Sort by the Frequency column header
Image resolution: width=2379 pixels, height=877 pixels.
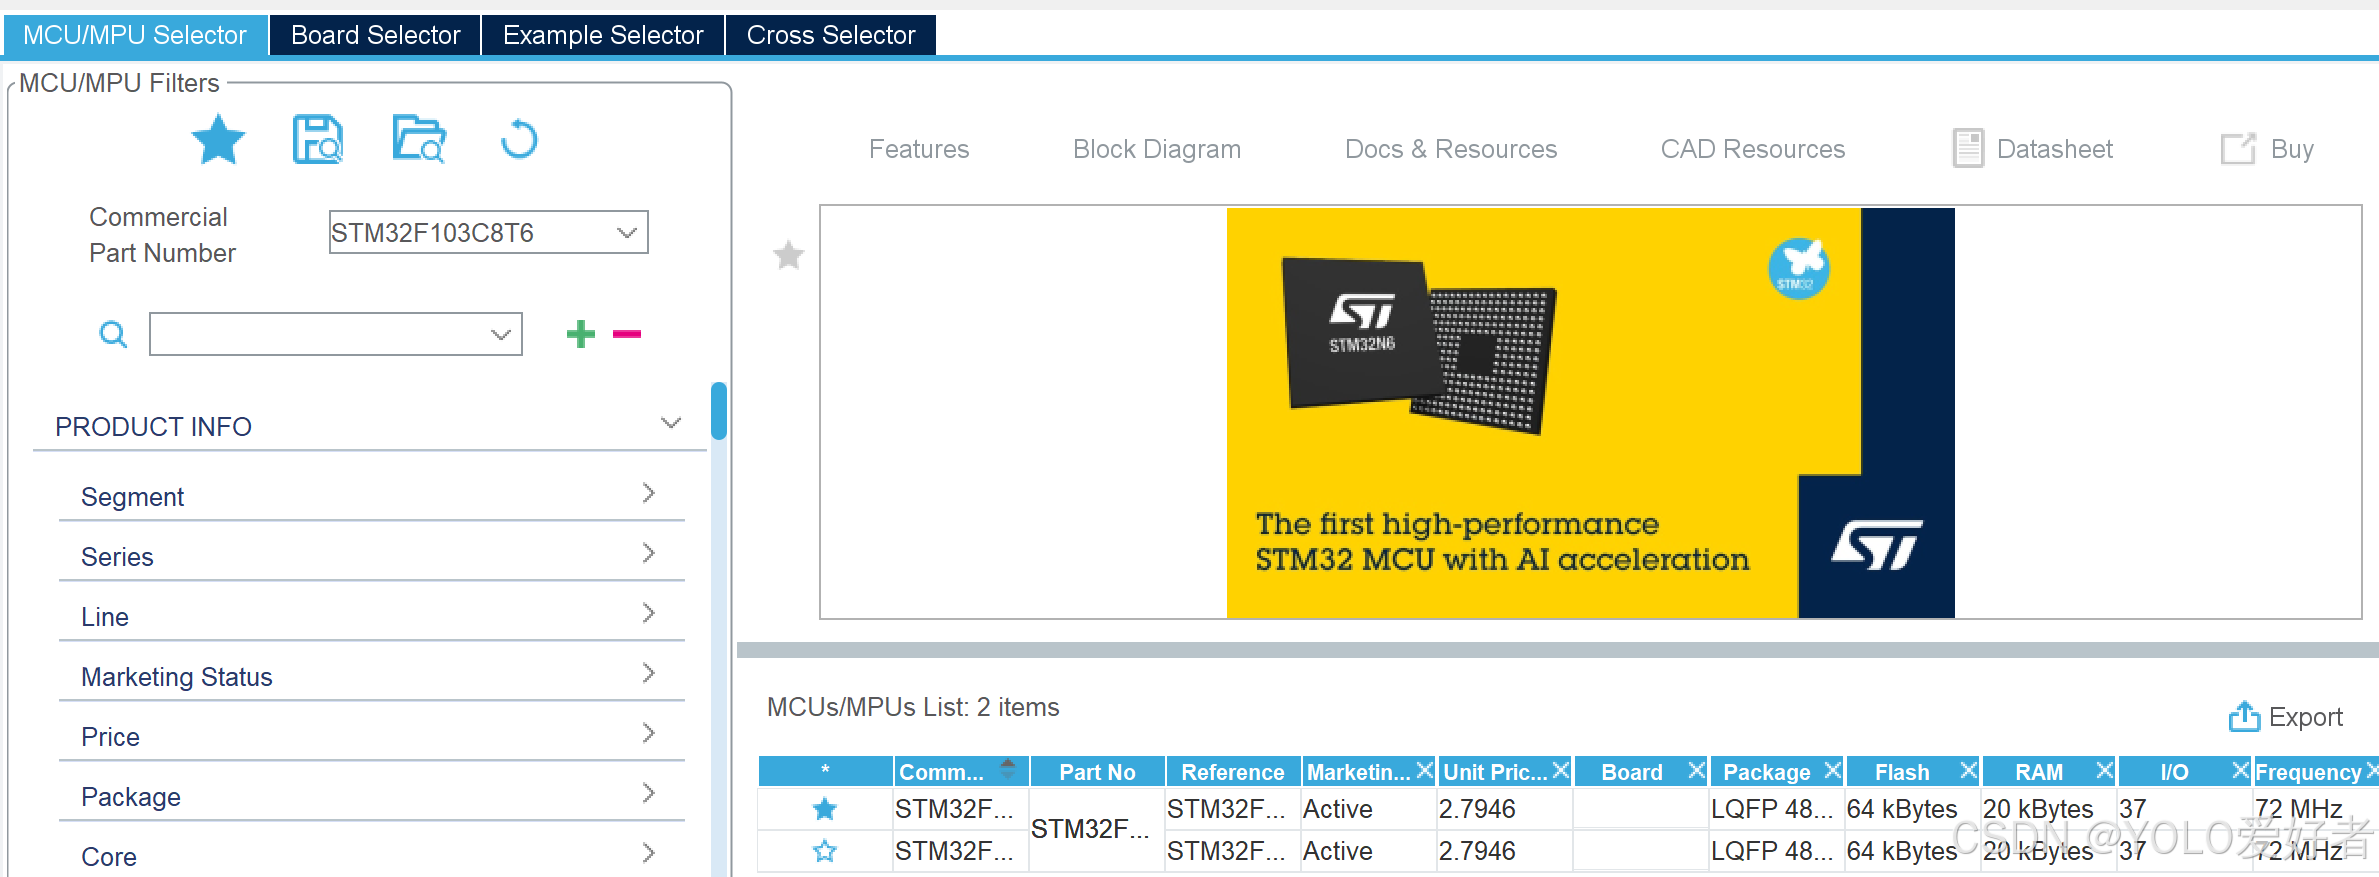point(2308,772)
